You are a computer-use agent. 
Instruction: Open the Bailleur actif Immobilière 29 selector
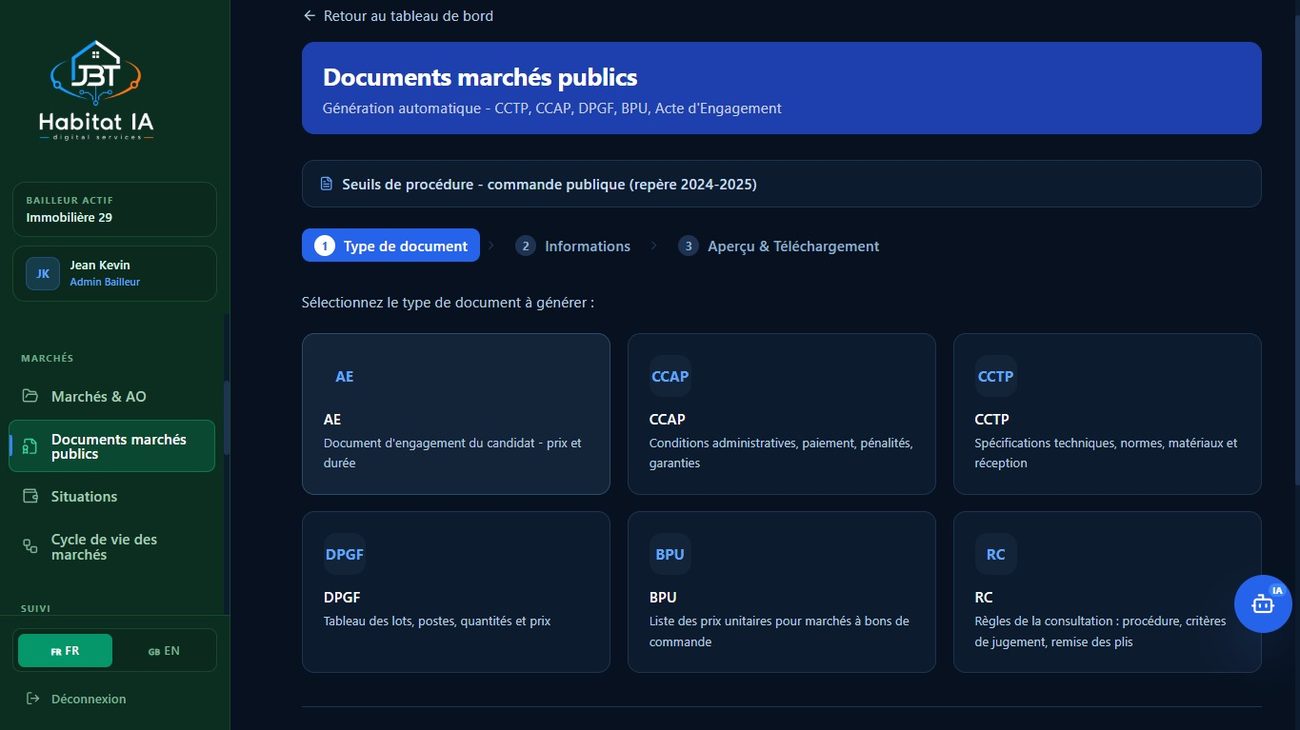(114, 209)
